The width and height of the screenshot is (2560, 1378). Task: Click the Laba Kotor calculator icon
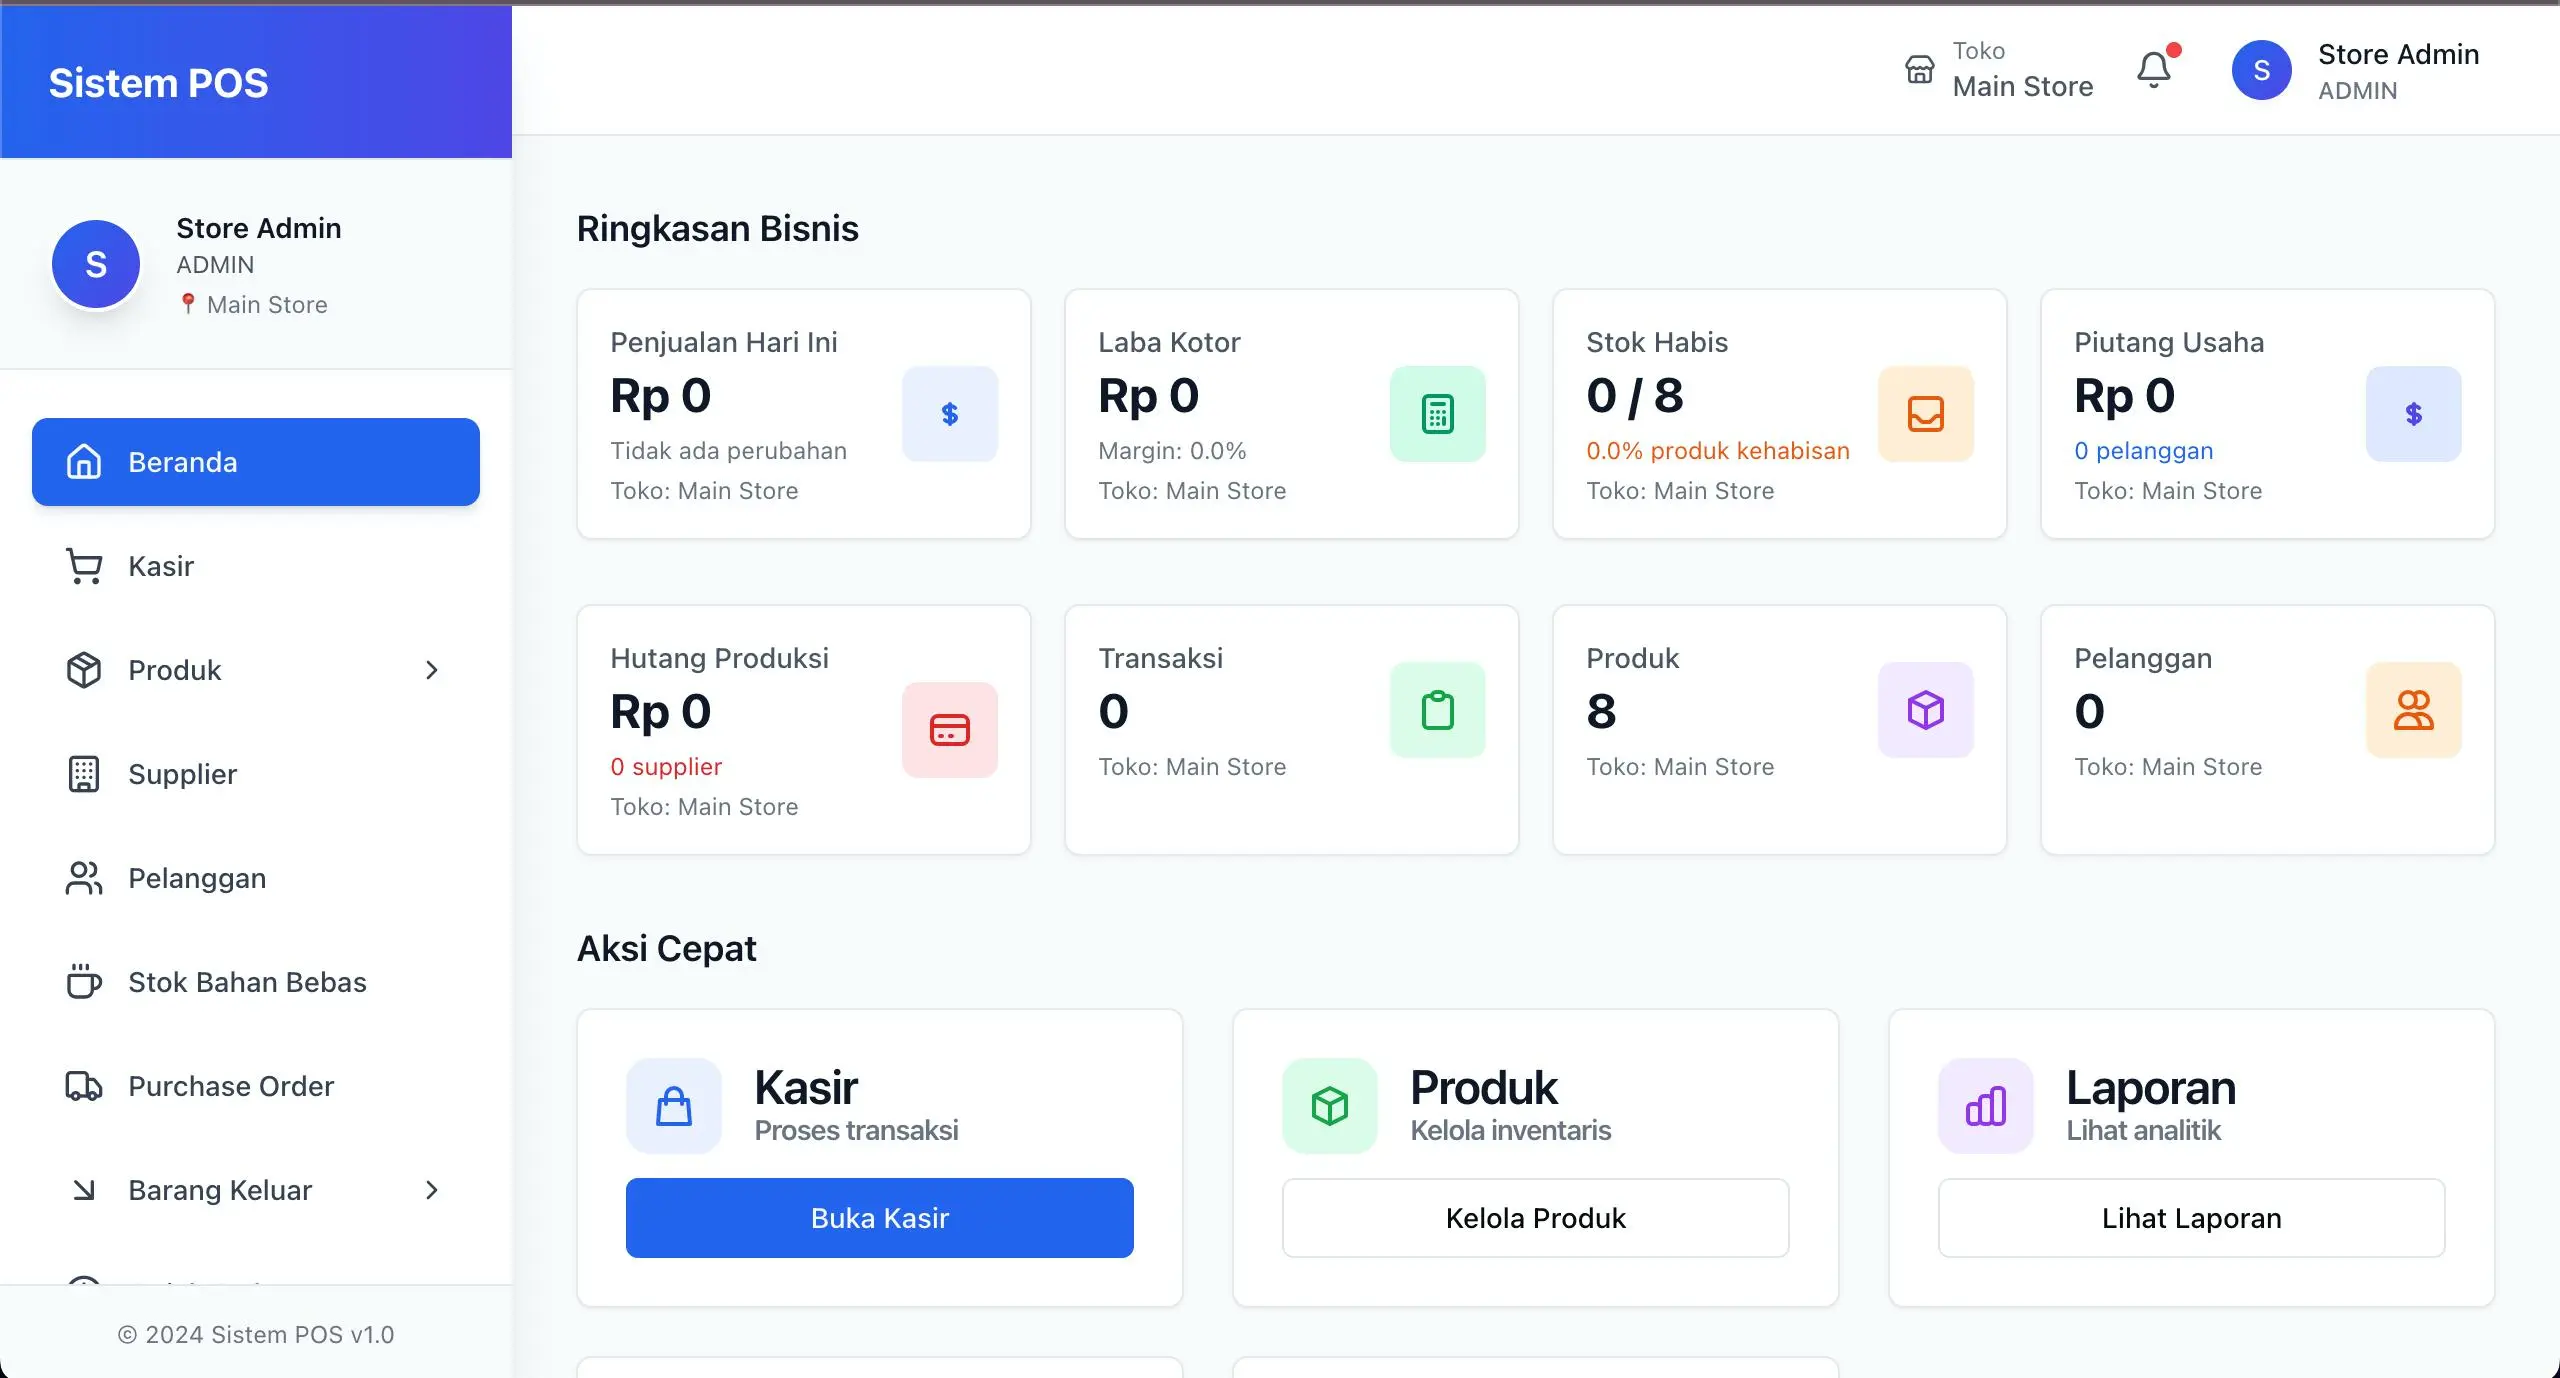pyautogui.click(x=1437, y=414)
